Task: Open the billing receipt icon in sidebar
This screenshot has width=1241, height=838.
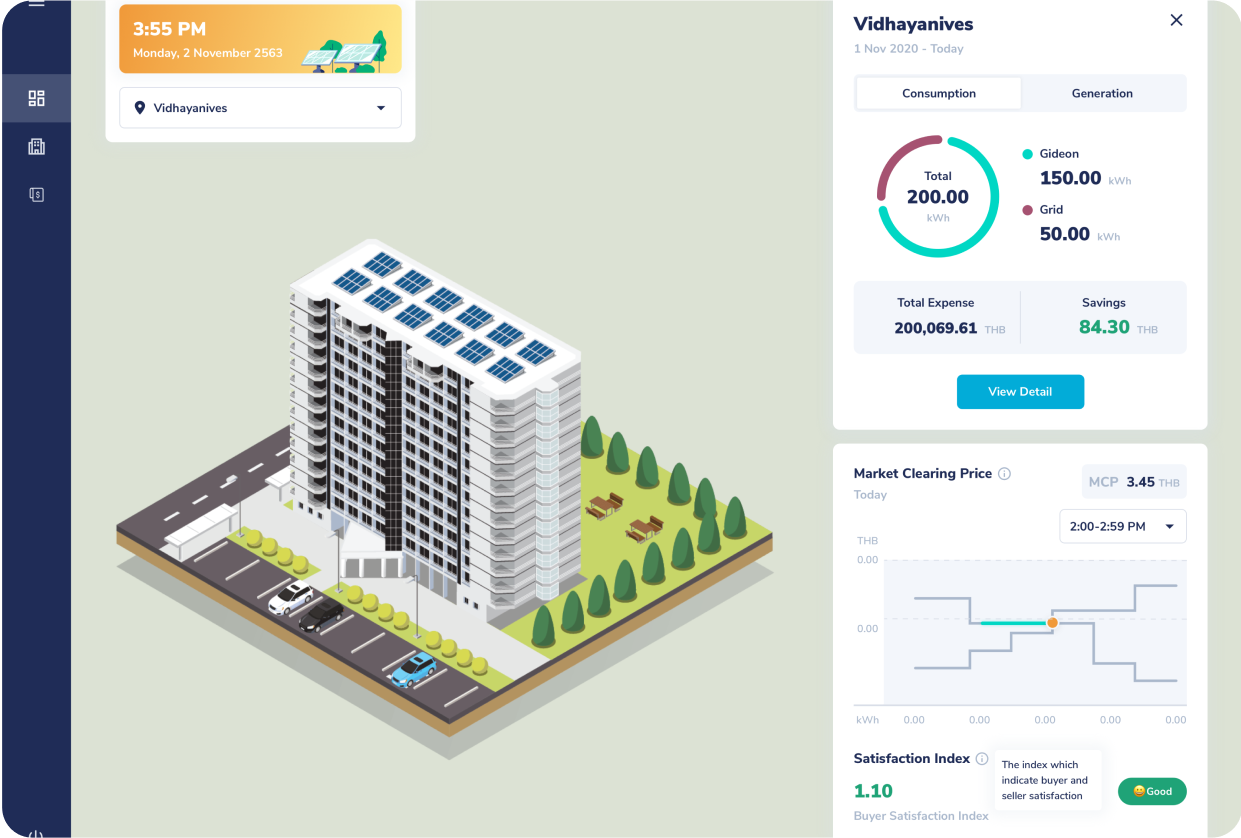Action: (37, 195)
